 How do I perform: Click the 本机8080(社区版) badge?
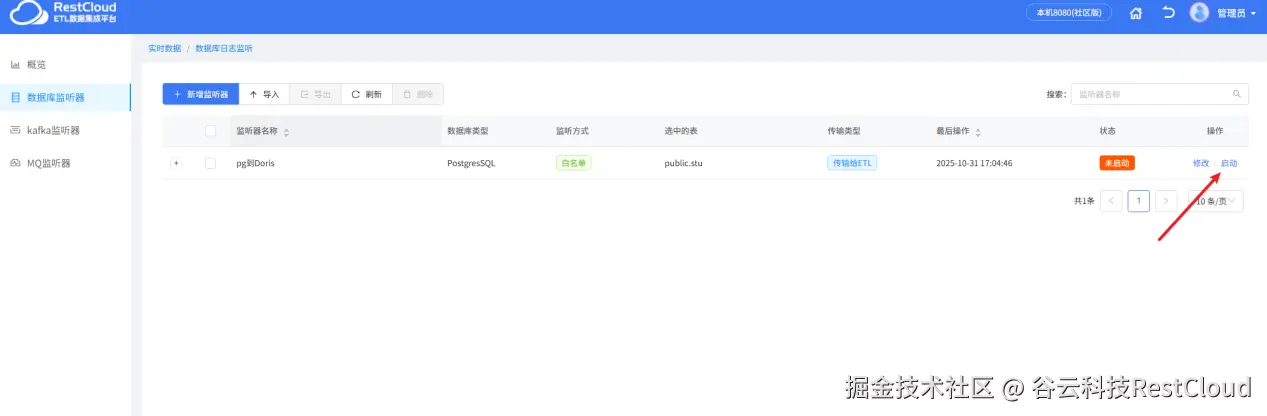coord(1068,13)
